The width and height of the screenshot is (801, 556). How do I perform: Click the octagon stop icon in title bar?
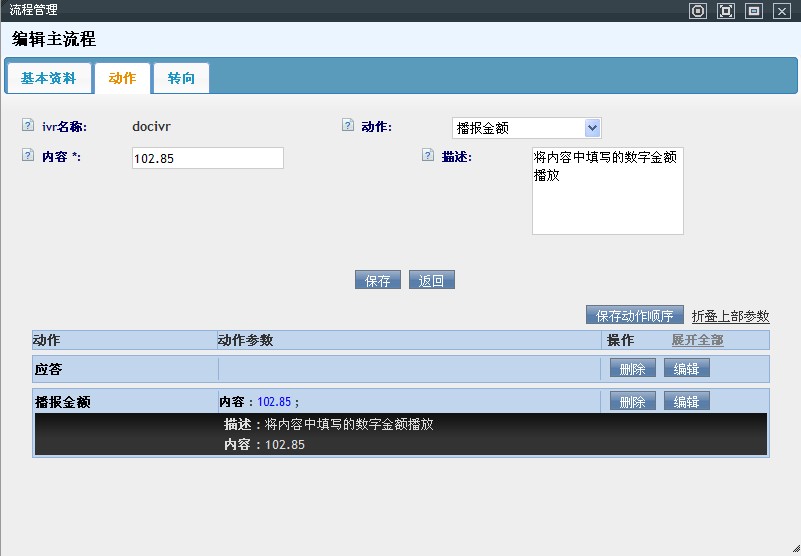pos(698,11)
